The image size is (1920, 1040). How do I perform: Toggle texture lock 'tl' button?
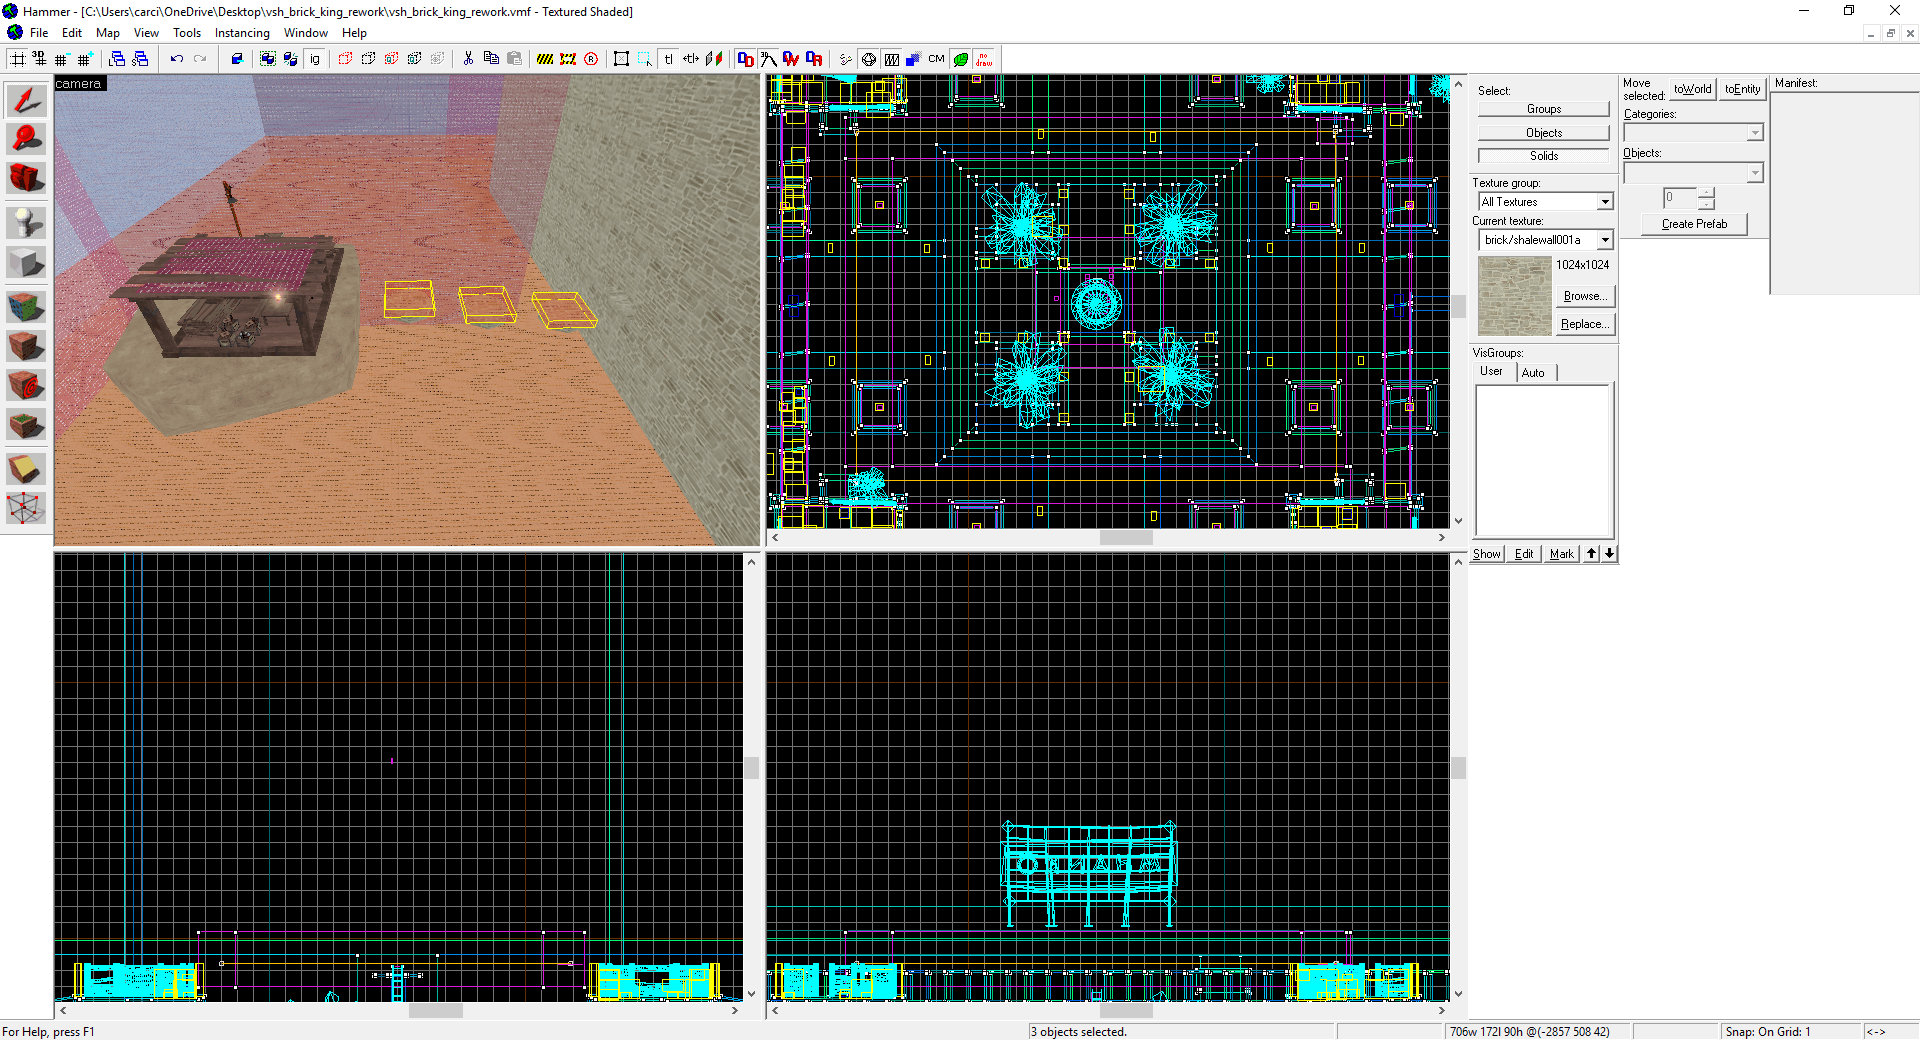668,59
